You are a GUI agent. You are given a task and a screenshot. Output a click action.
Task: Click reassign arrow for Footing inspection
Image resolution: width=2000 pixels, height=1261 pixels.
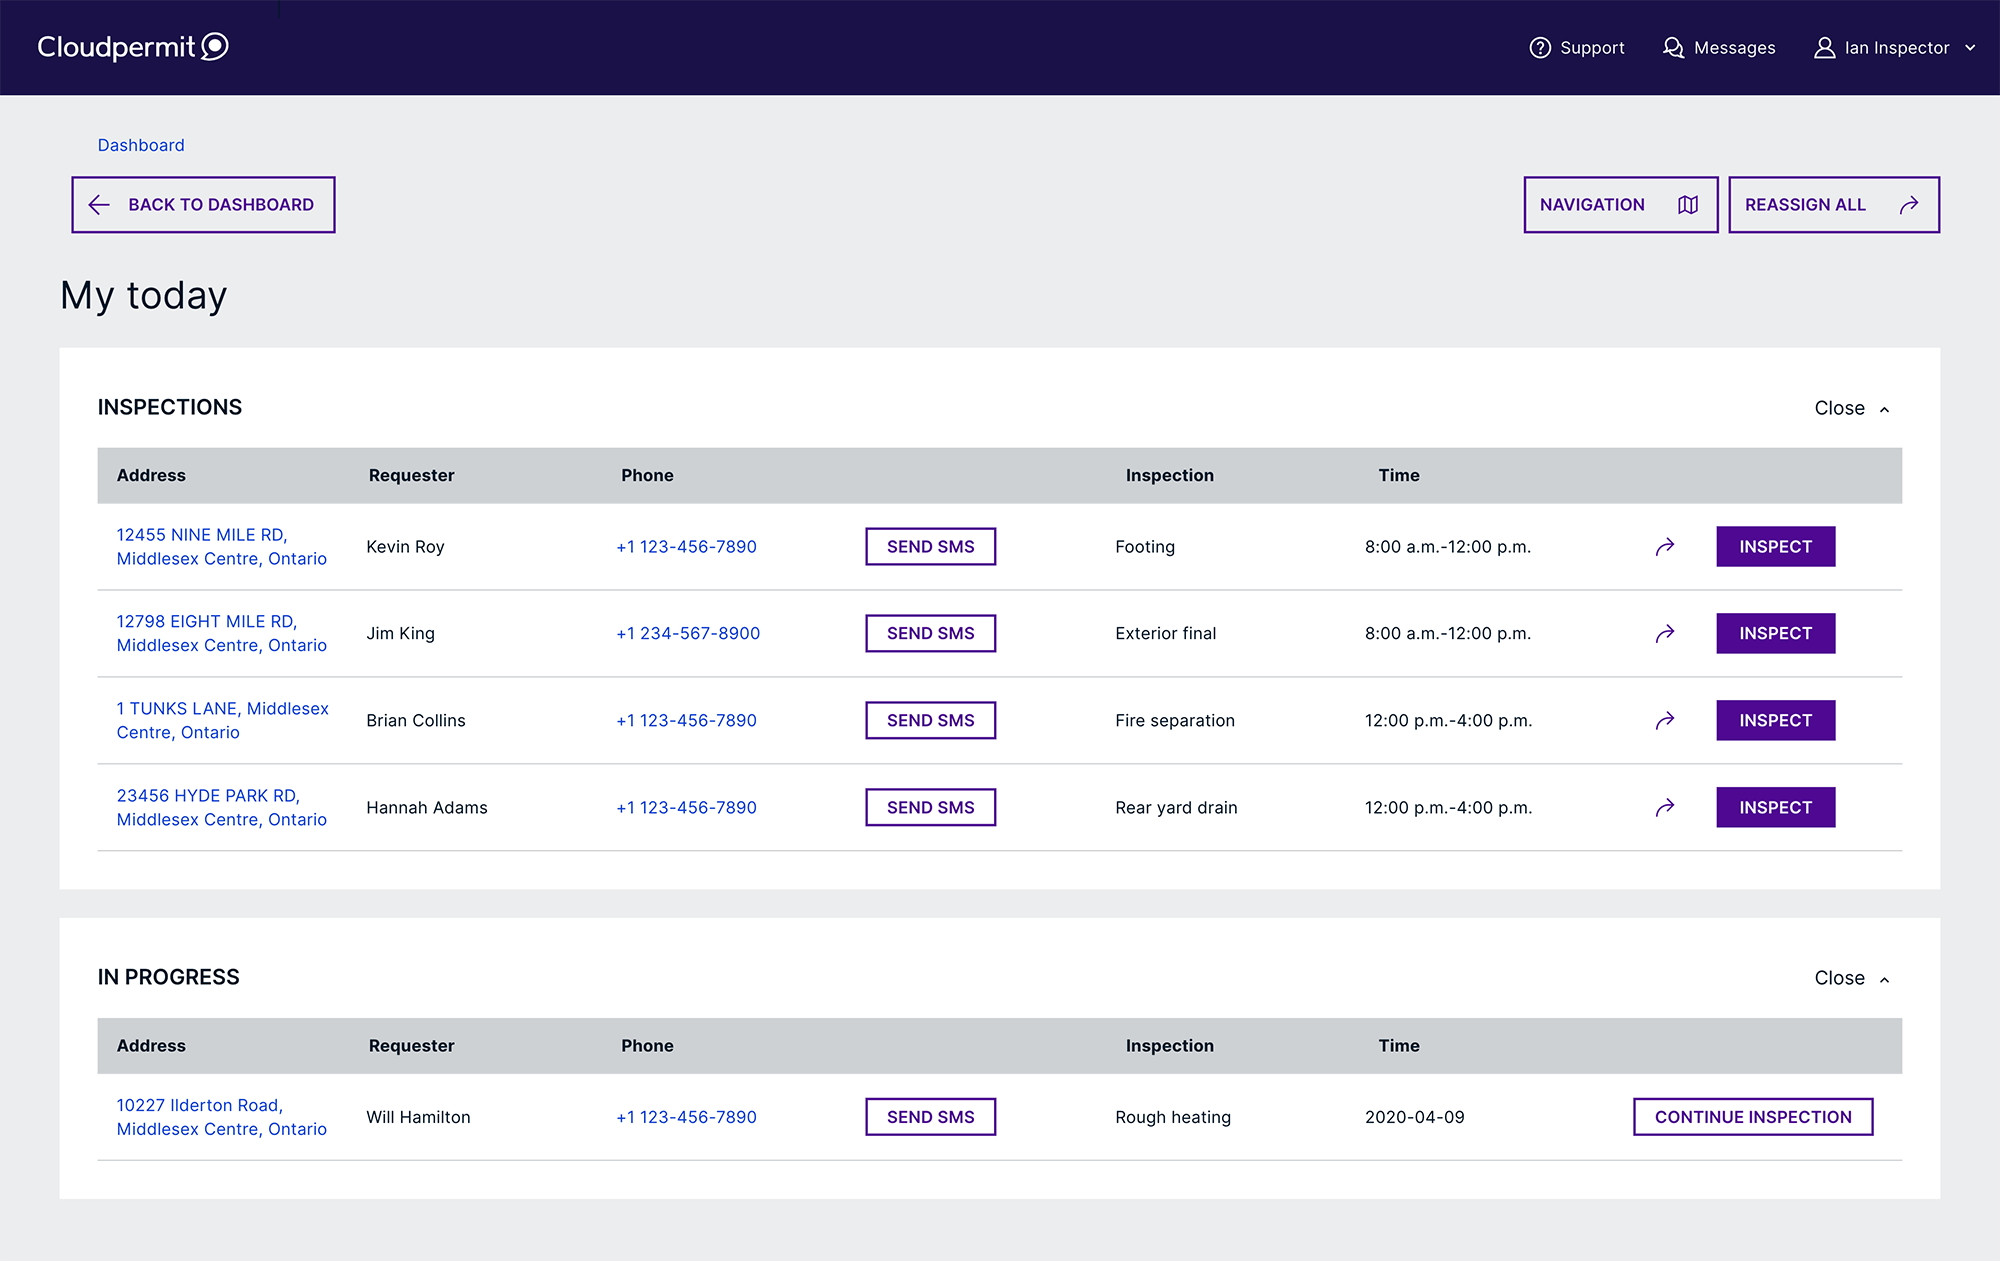click(x=1665, y=547)
